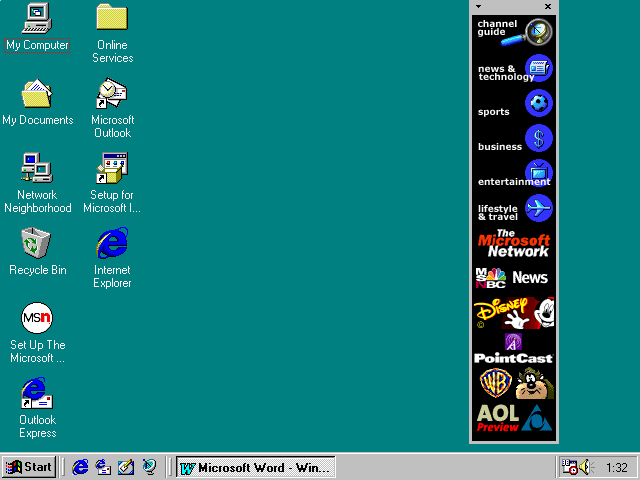Click the Show Desktop Quick Launch icon
This screenshot has height=480, width=640.
(x=126, y=467)
